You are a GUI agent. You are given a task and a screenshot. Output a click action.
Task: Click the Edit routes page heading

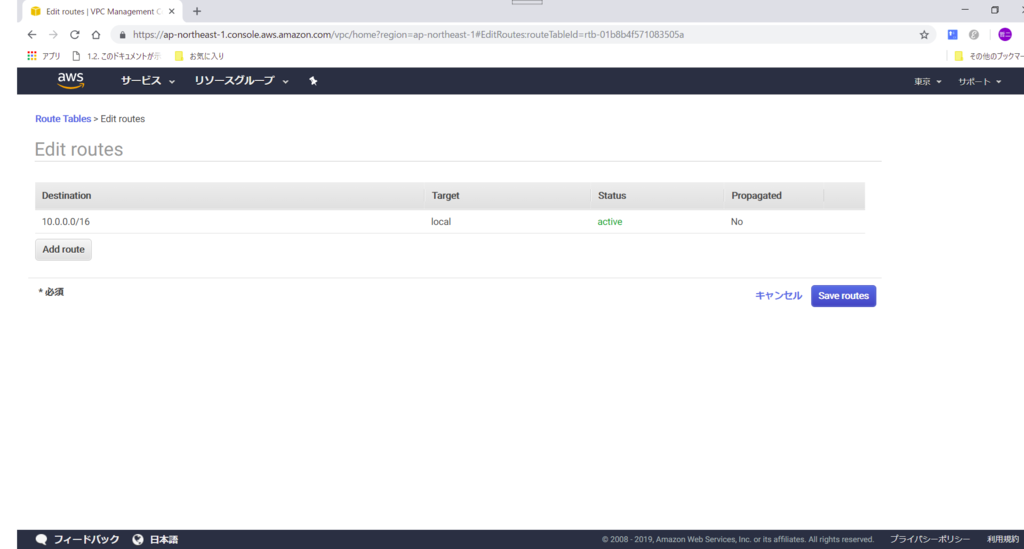(x=79, y=149)
